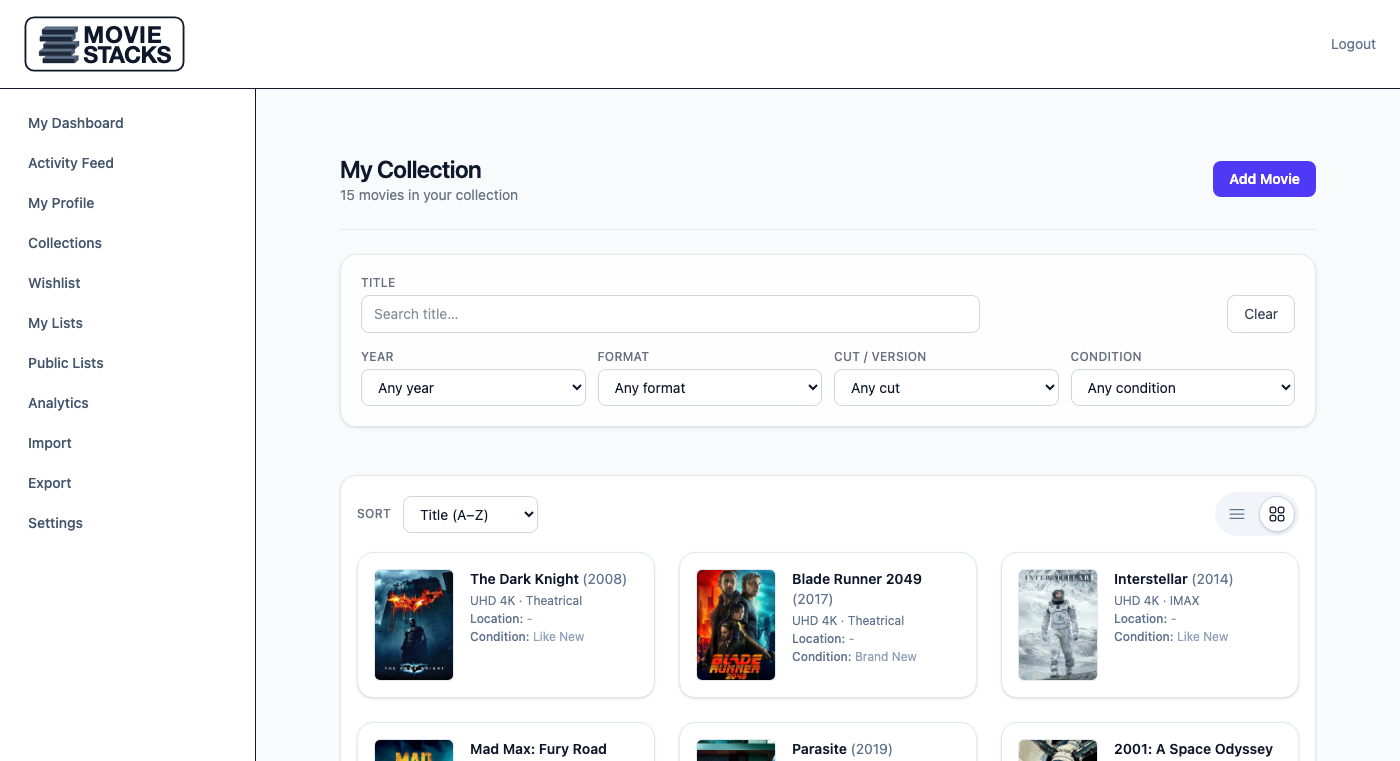Click the Logout link
This screenshot has width=1400, height=761.
[x=1353, y=44]
